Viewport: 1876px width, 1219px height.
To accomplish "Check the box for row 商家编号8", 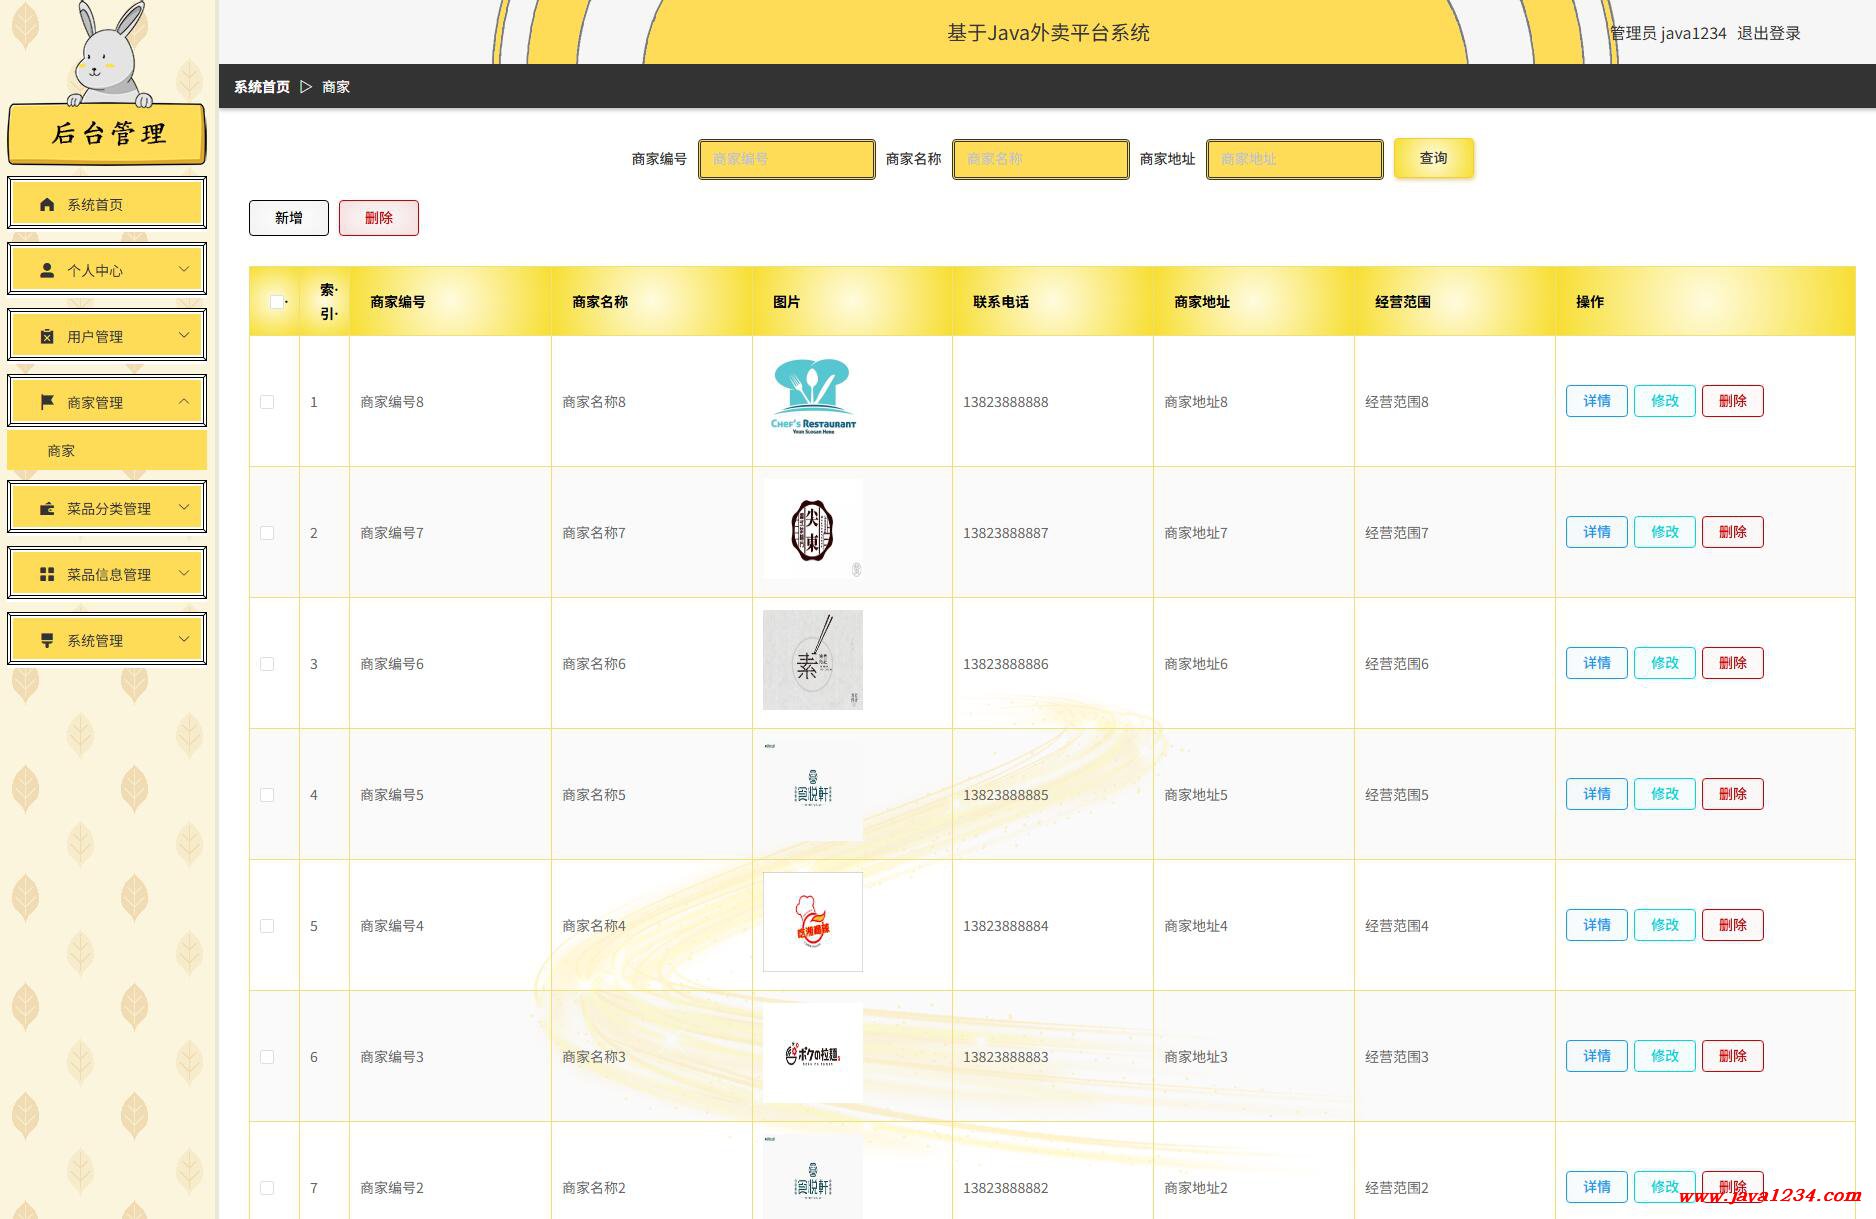I will click(x=267, y=402).
